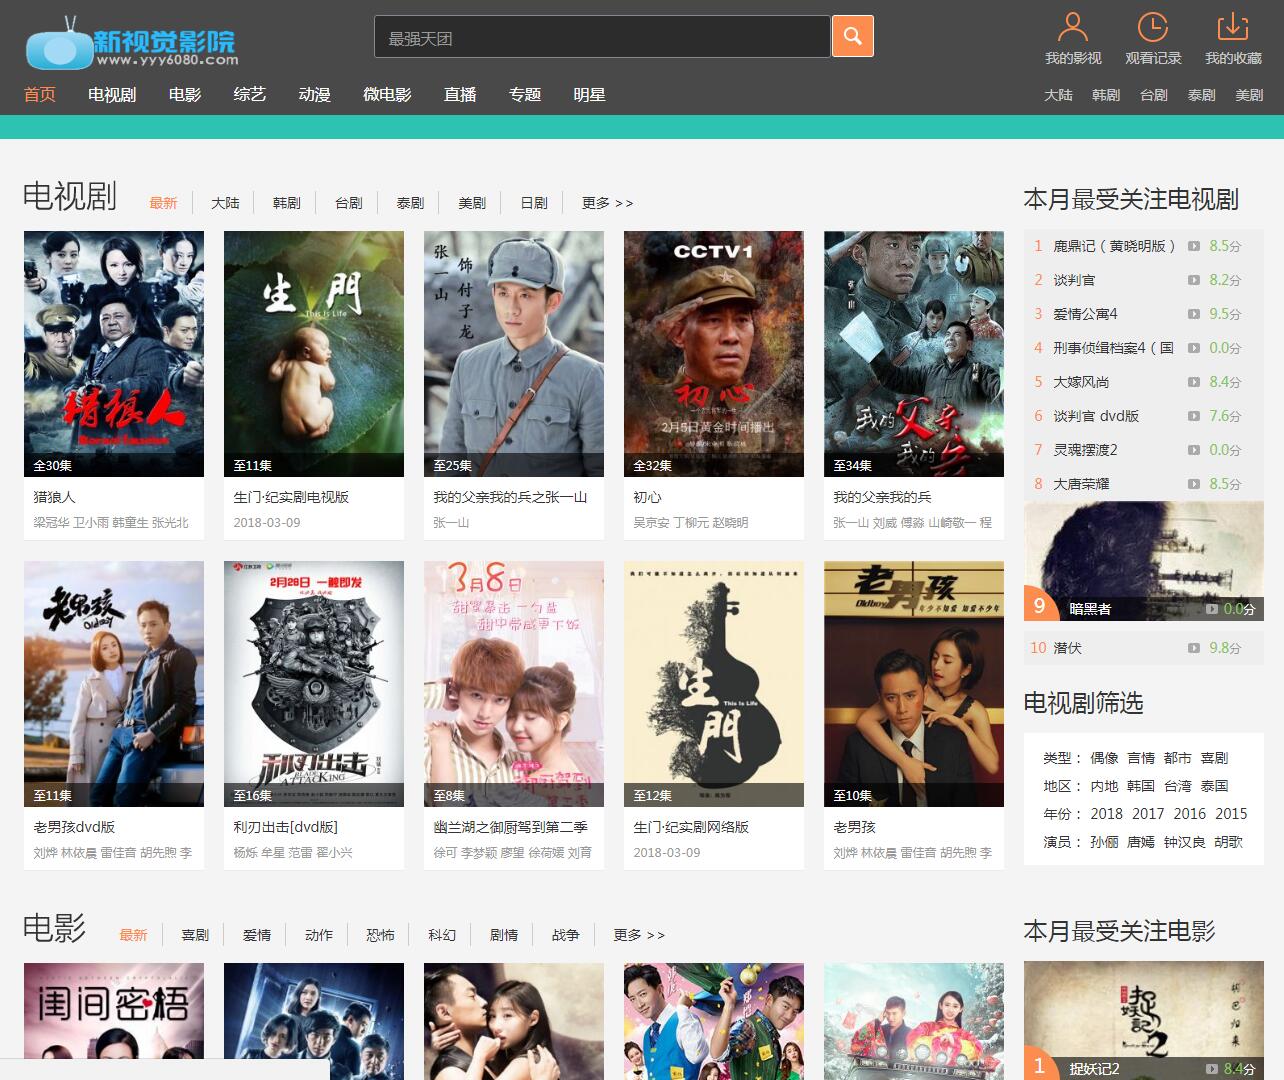Click title 我的父亲我的兵之张一山

click(x=510, y=497)
